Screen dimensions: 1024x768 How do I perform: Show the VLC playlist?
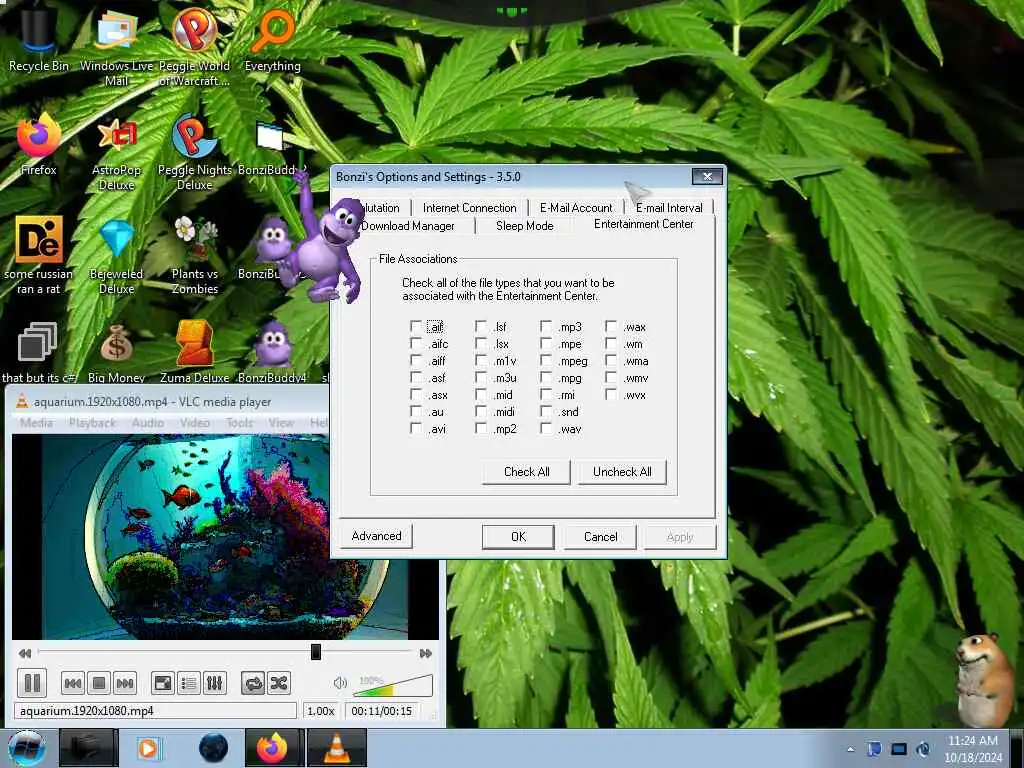[x=189, y=684]
